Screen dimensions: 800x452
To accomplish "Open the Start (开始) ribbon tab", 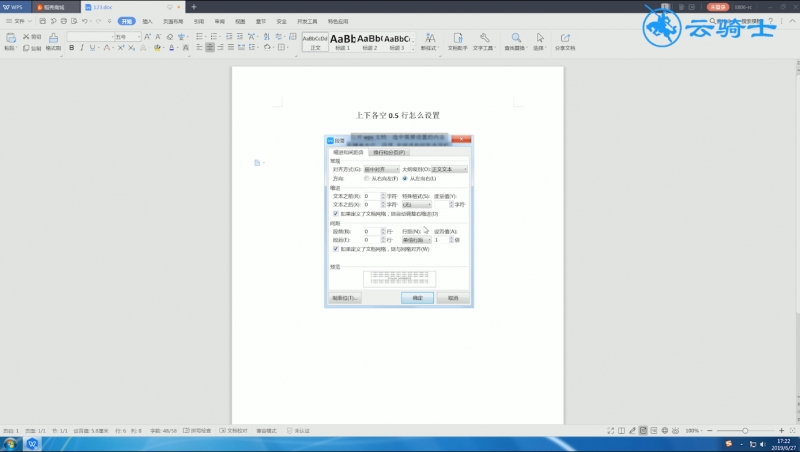I will 127,21.
